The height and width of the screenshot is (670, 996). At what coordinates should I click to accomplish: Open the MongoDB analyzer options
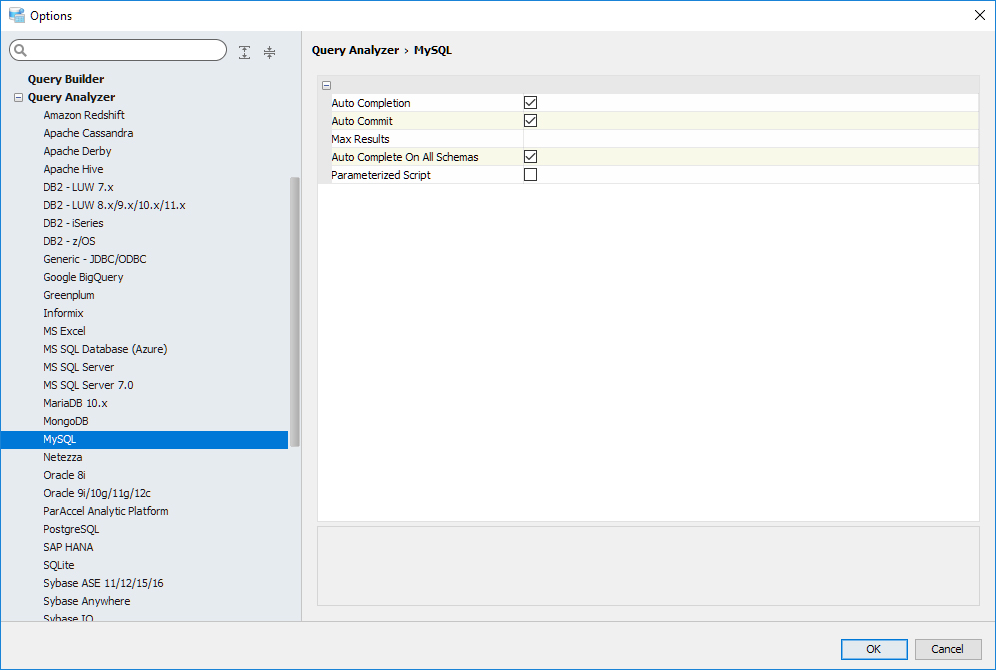[66, 421]
